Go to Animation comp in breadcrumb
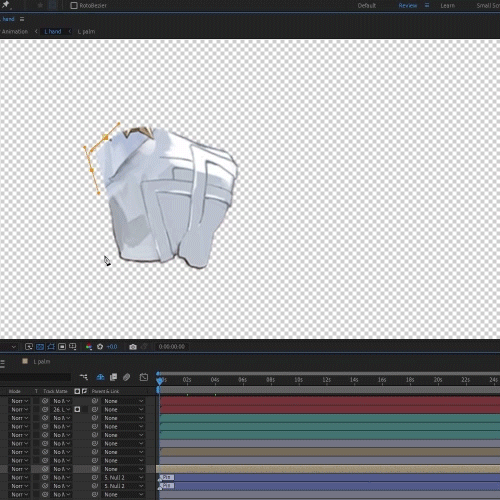500x500 pixels. [x=14, y=31]
